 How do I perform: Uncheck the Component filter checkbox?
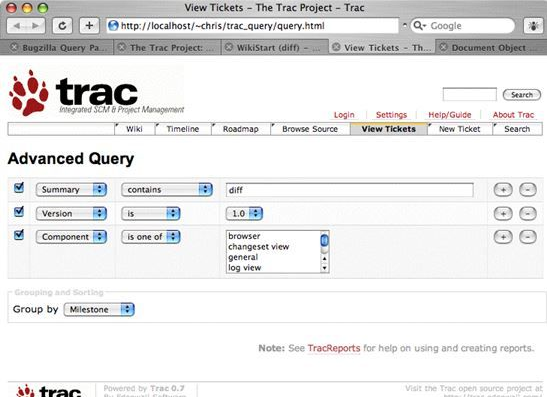[19, 235]
